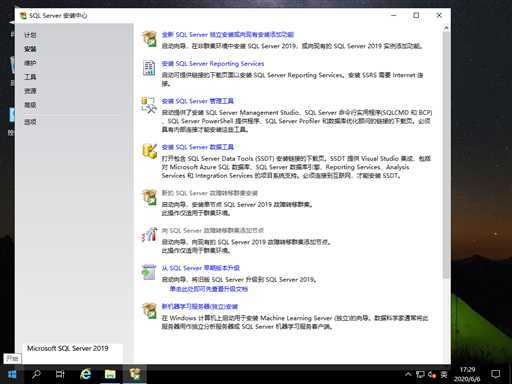
Task: Click the Reporting Services install icon
Action: click(x=149, y=68)
